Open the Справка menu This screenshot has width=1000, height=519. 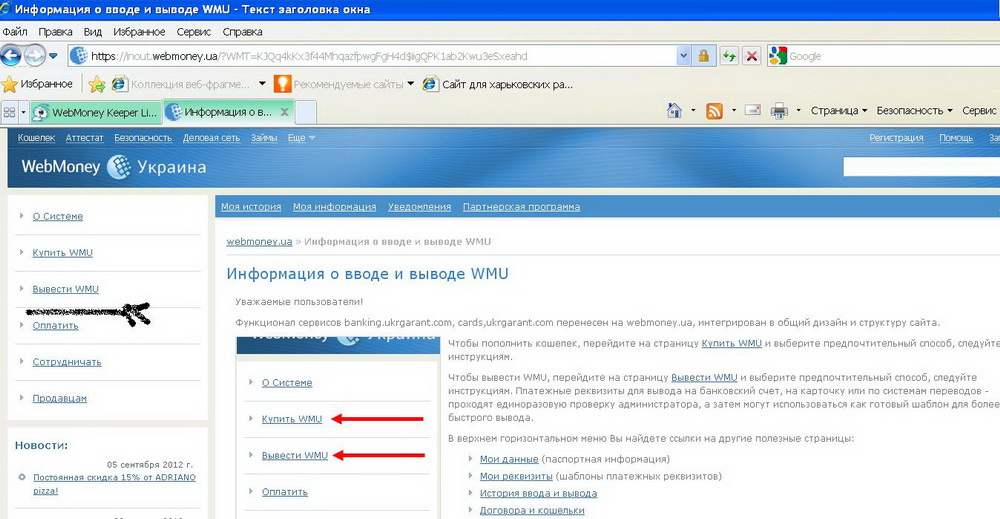click(242, 31)
